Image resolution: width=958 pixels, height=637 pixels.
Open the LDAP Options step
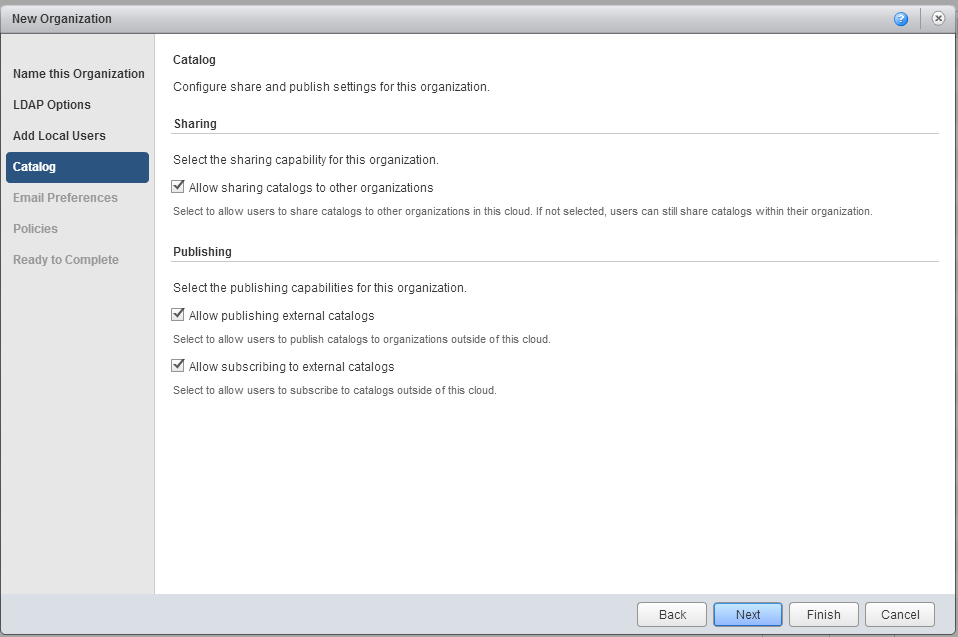[x=52, y=105]
